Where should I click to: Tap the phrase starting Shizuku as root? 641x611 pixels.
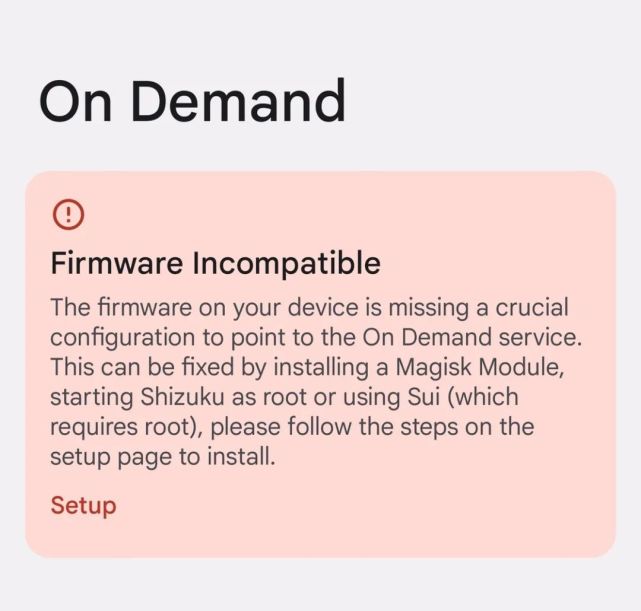[178, 397]
